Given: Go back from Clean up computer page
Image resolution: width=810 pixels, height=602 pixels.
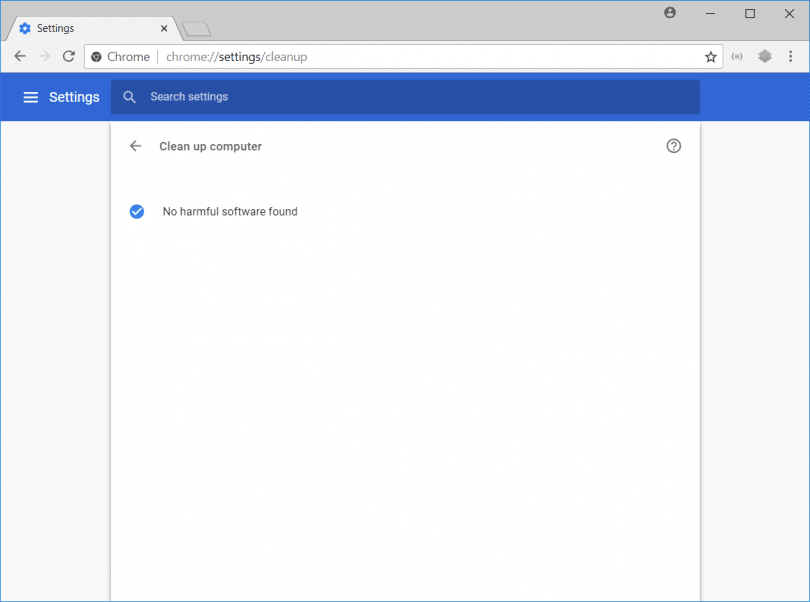Looking at the screenshot, I should pos(136,146).
